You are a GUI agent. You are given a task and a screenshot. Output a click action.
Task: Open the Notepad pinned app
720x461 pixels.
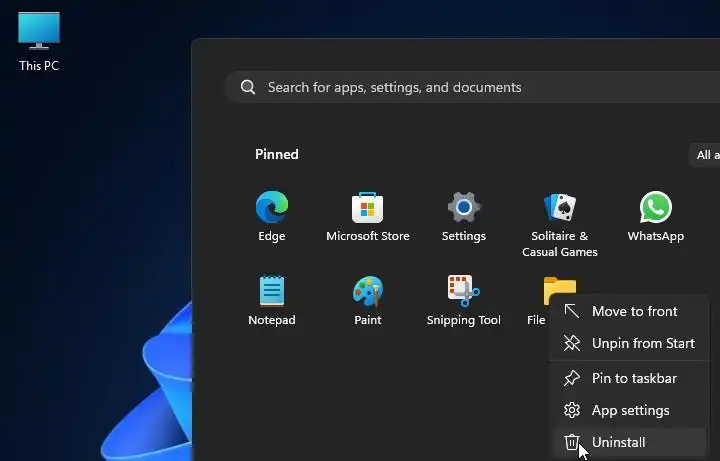pos(272,300)
